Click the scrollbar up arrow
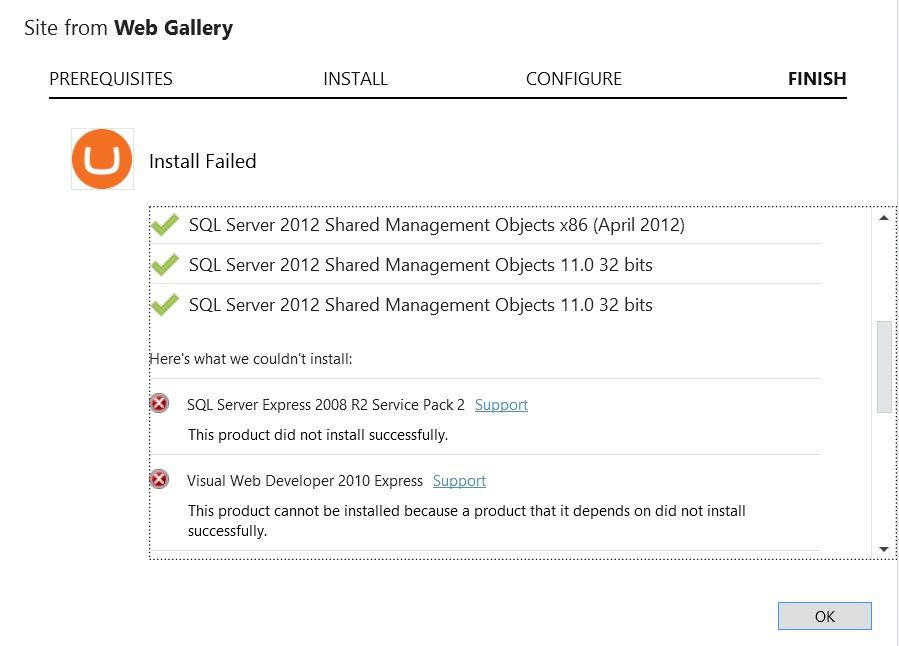The width and height of the screenshot is (899, 646). click(884, 218)
